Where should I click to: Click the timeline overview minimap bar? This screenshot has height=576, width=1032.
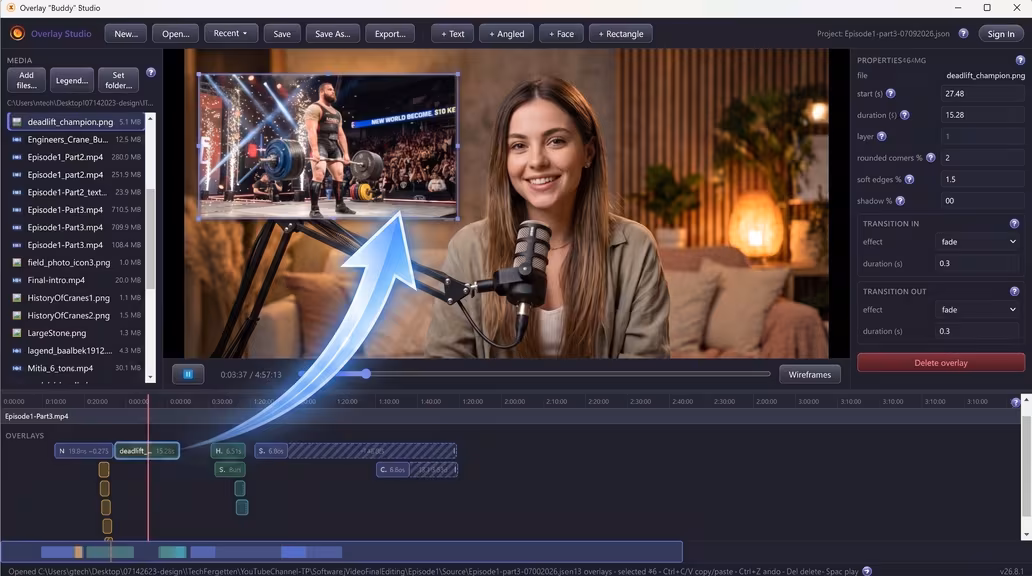coord(342,552)
